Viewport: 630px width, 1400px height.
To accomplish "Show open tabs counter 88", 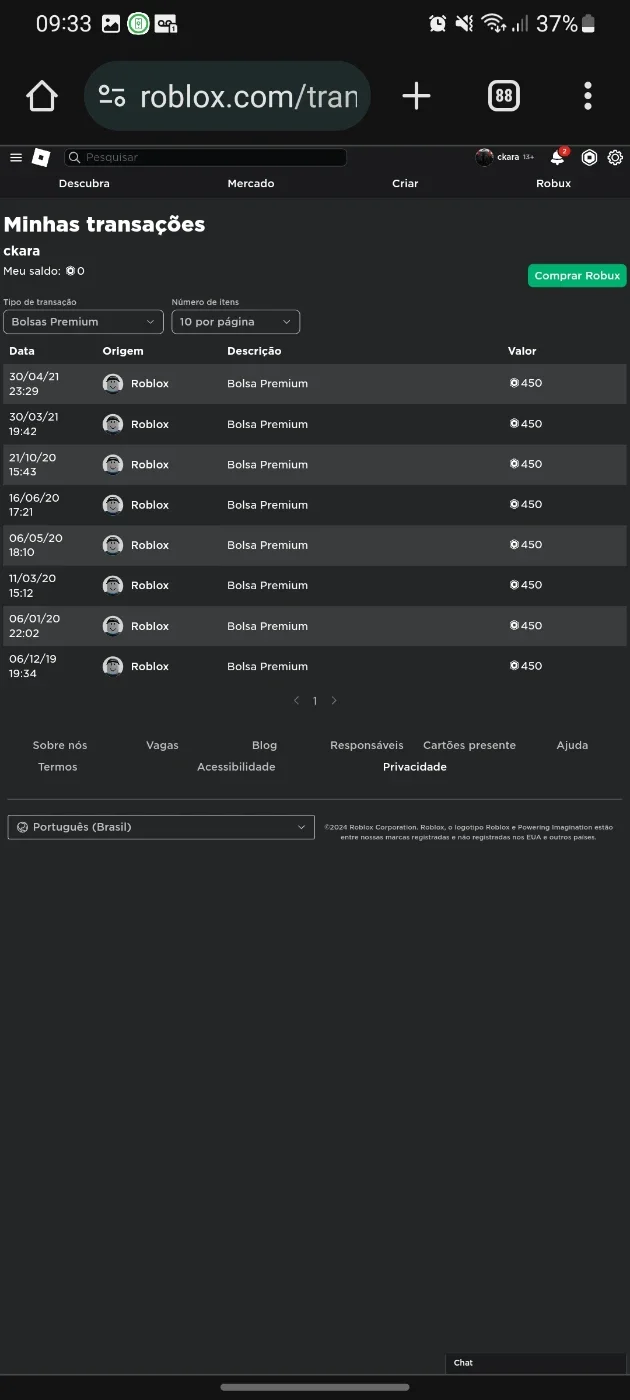I will tap(503, 96).
